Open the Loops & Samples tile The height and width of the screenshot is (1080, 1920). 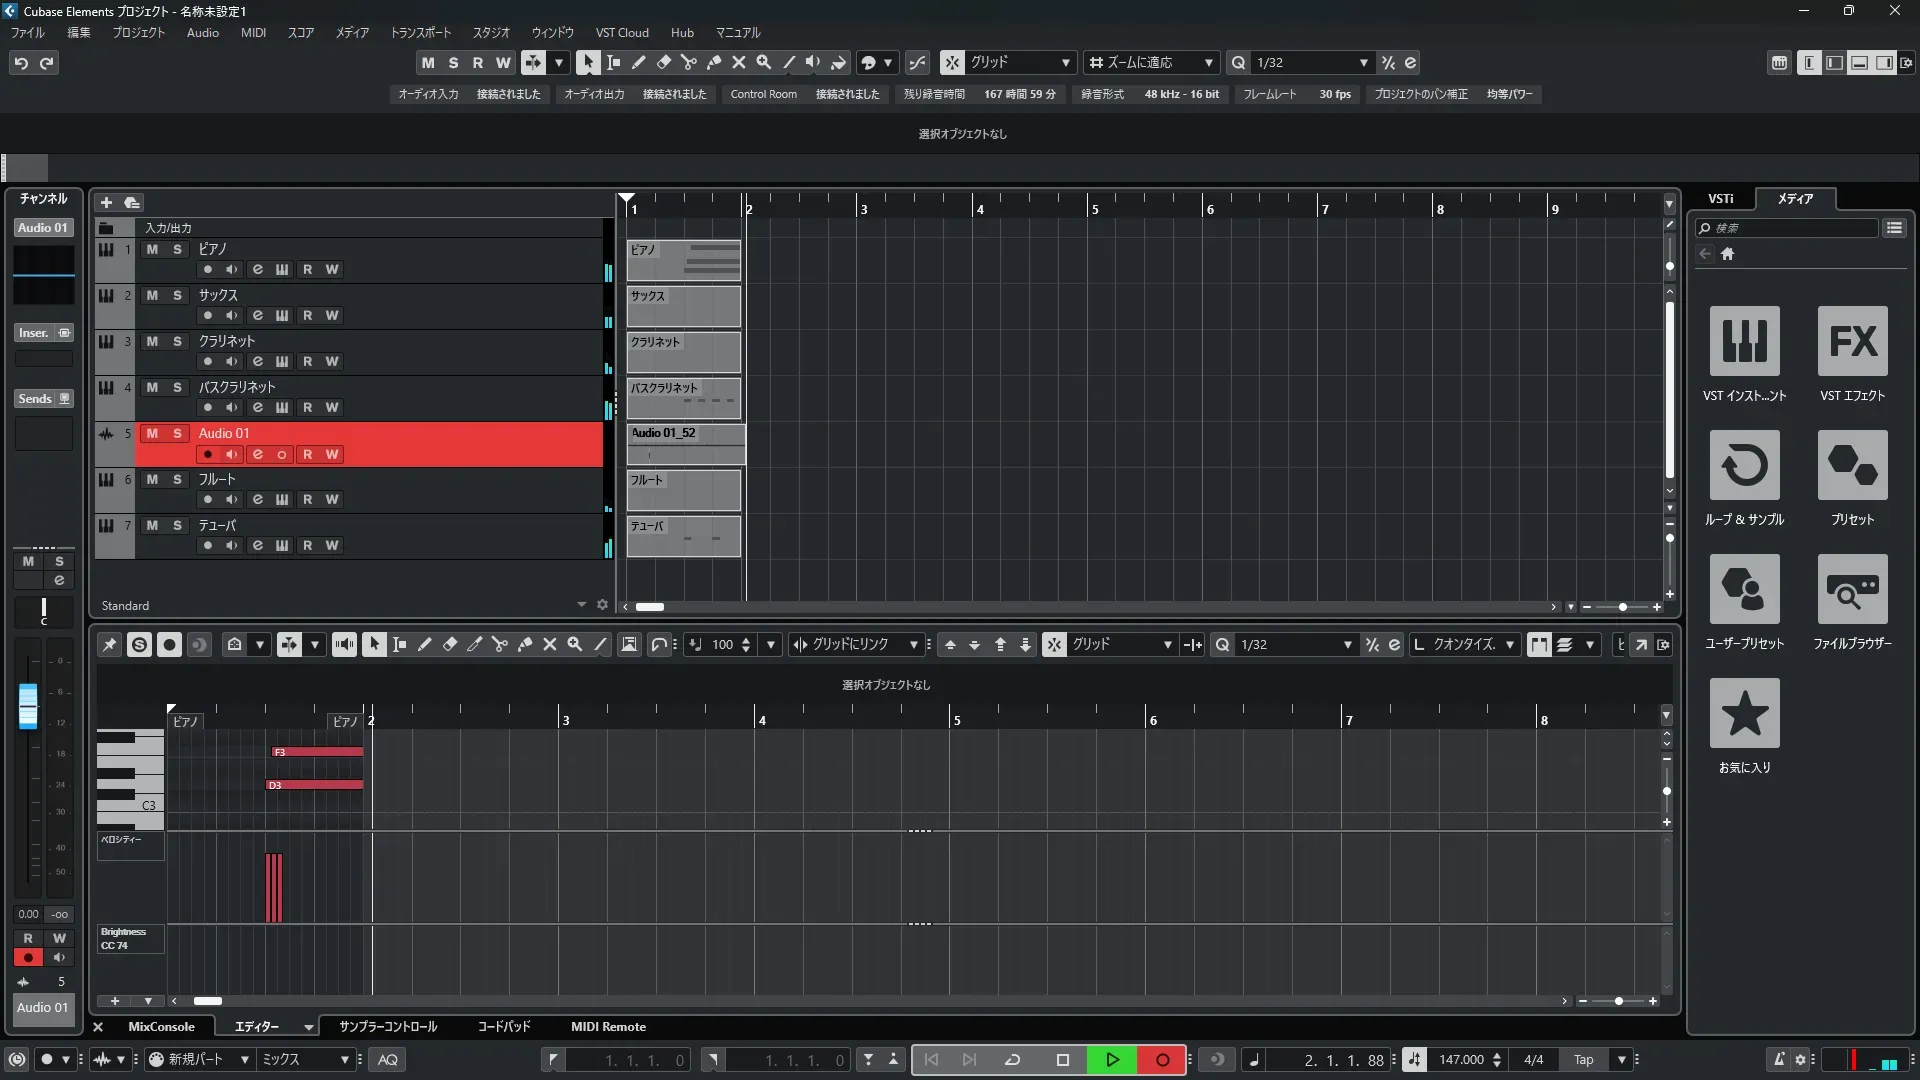(1744, 465)
